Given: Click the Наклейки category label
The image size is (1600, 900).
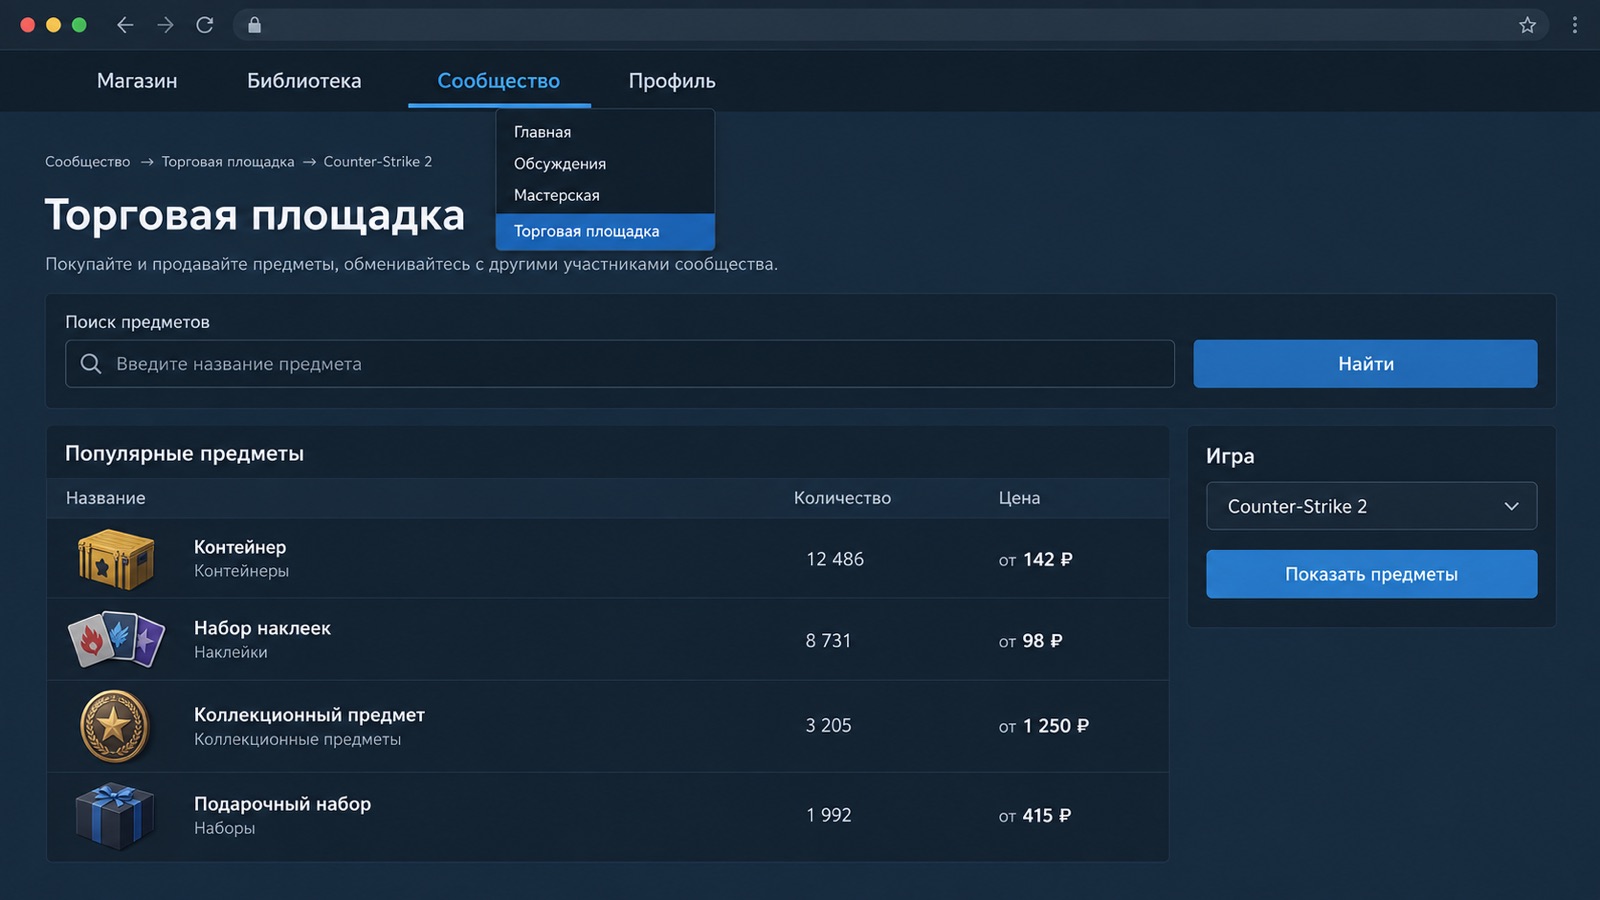Looking at the screenshot, I should (231, 652).
